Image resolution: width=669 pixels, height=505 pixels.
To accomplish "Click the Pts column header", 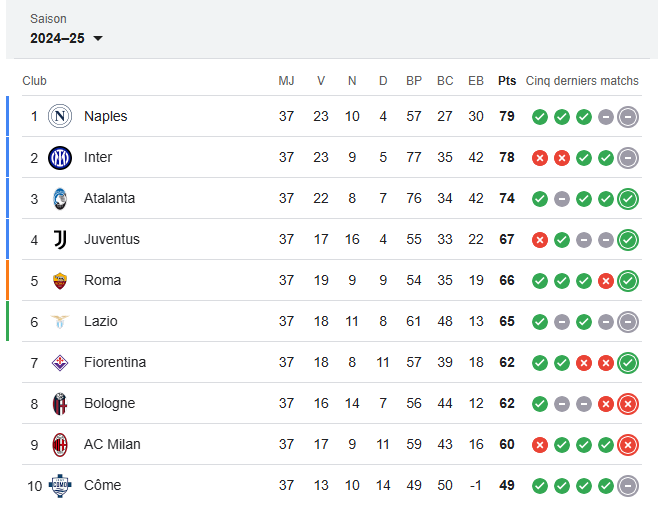I will (507, 81).
